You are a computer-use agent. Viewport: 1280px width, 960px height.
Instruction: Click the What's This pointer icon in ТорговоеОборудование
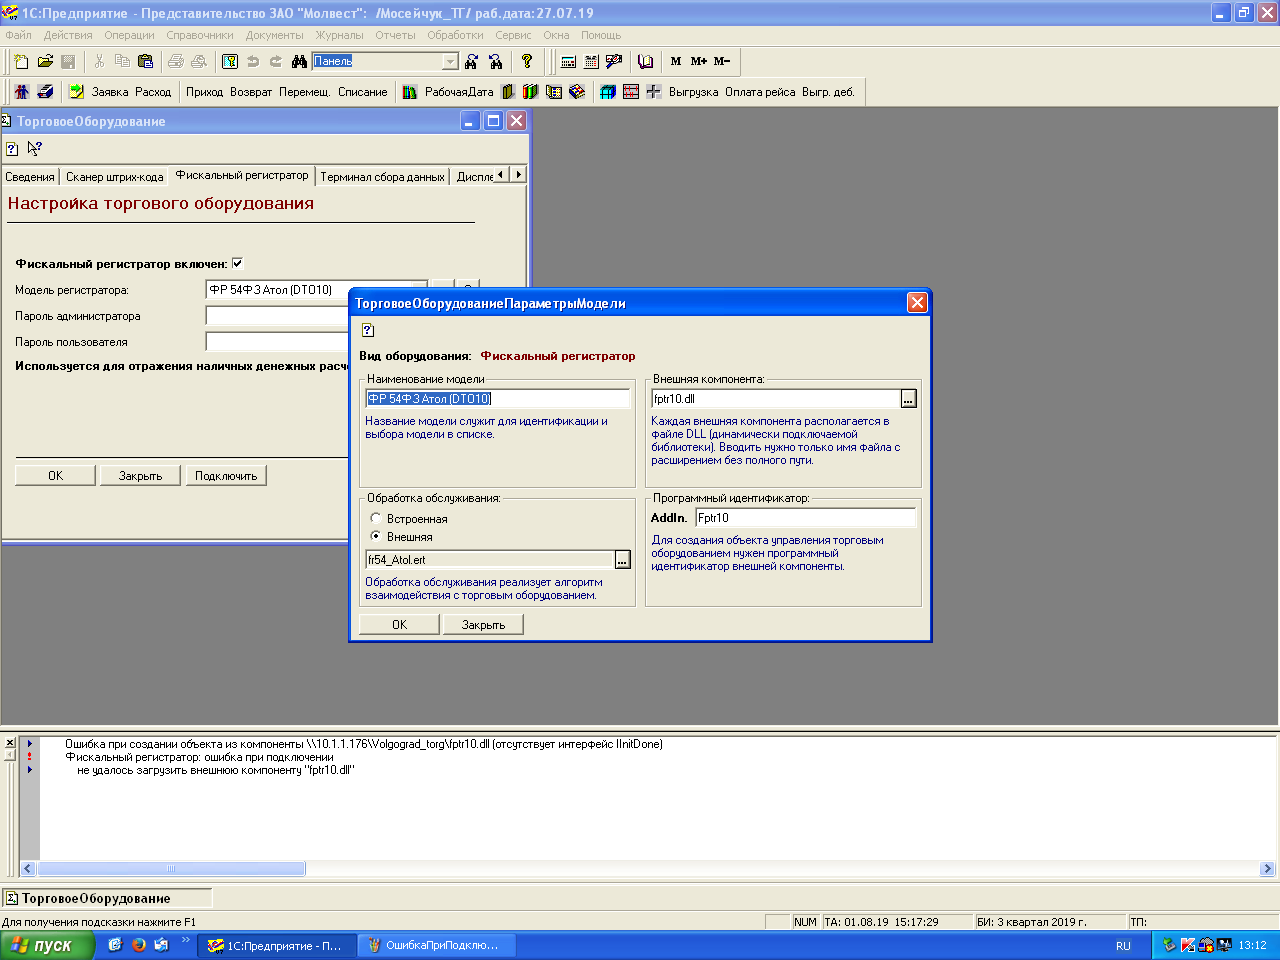click(35, 149)
